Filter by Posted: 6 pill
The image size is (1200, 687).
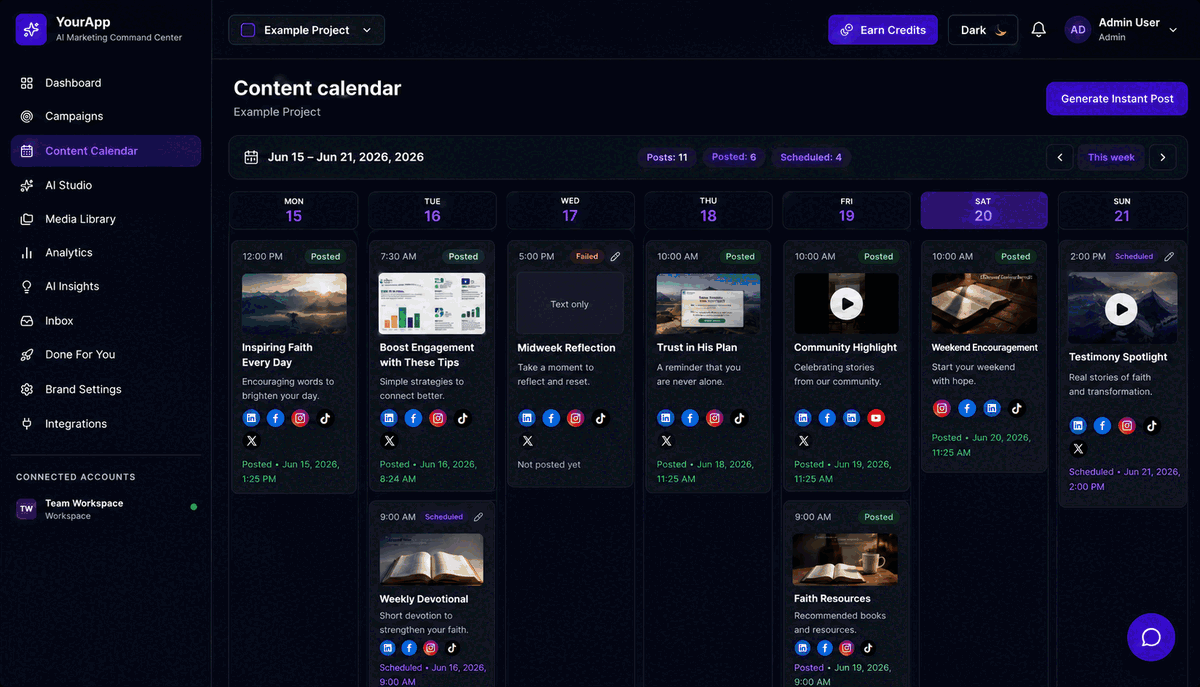(733, 157)
